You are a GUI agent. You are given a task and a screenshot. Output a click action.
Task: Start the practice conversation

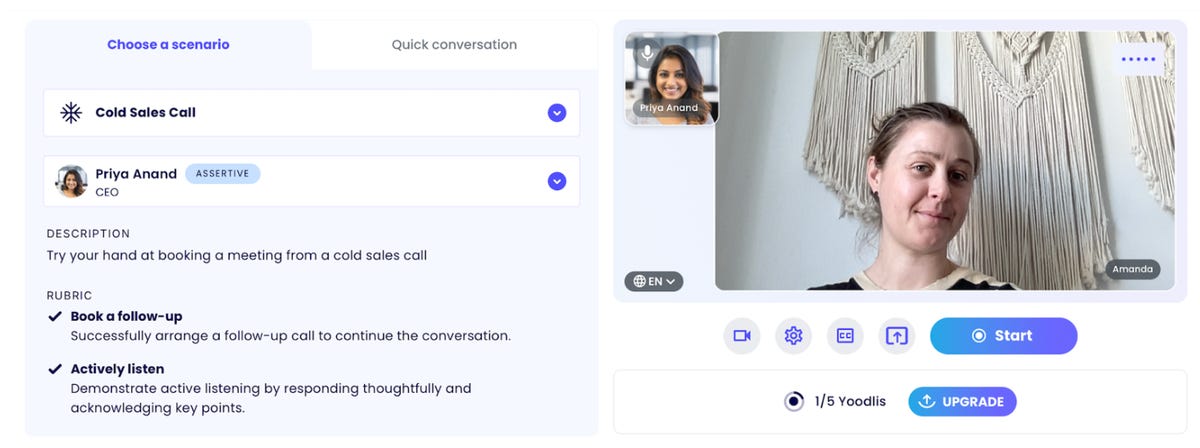pyautogui.click(x=1003, y=336)
